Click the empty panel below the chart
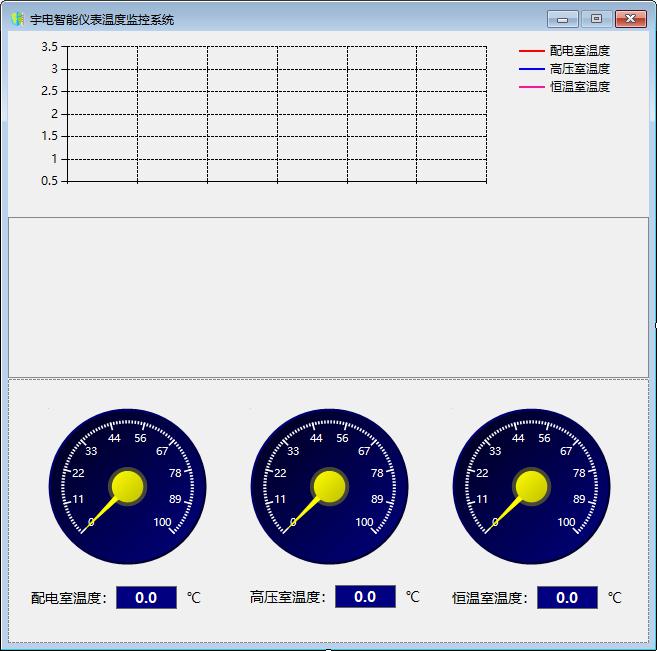This screenshot has width=657, height=651. pyautogui.click(x=328, y=297)
